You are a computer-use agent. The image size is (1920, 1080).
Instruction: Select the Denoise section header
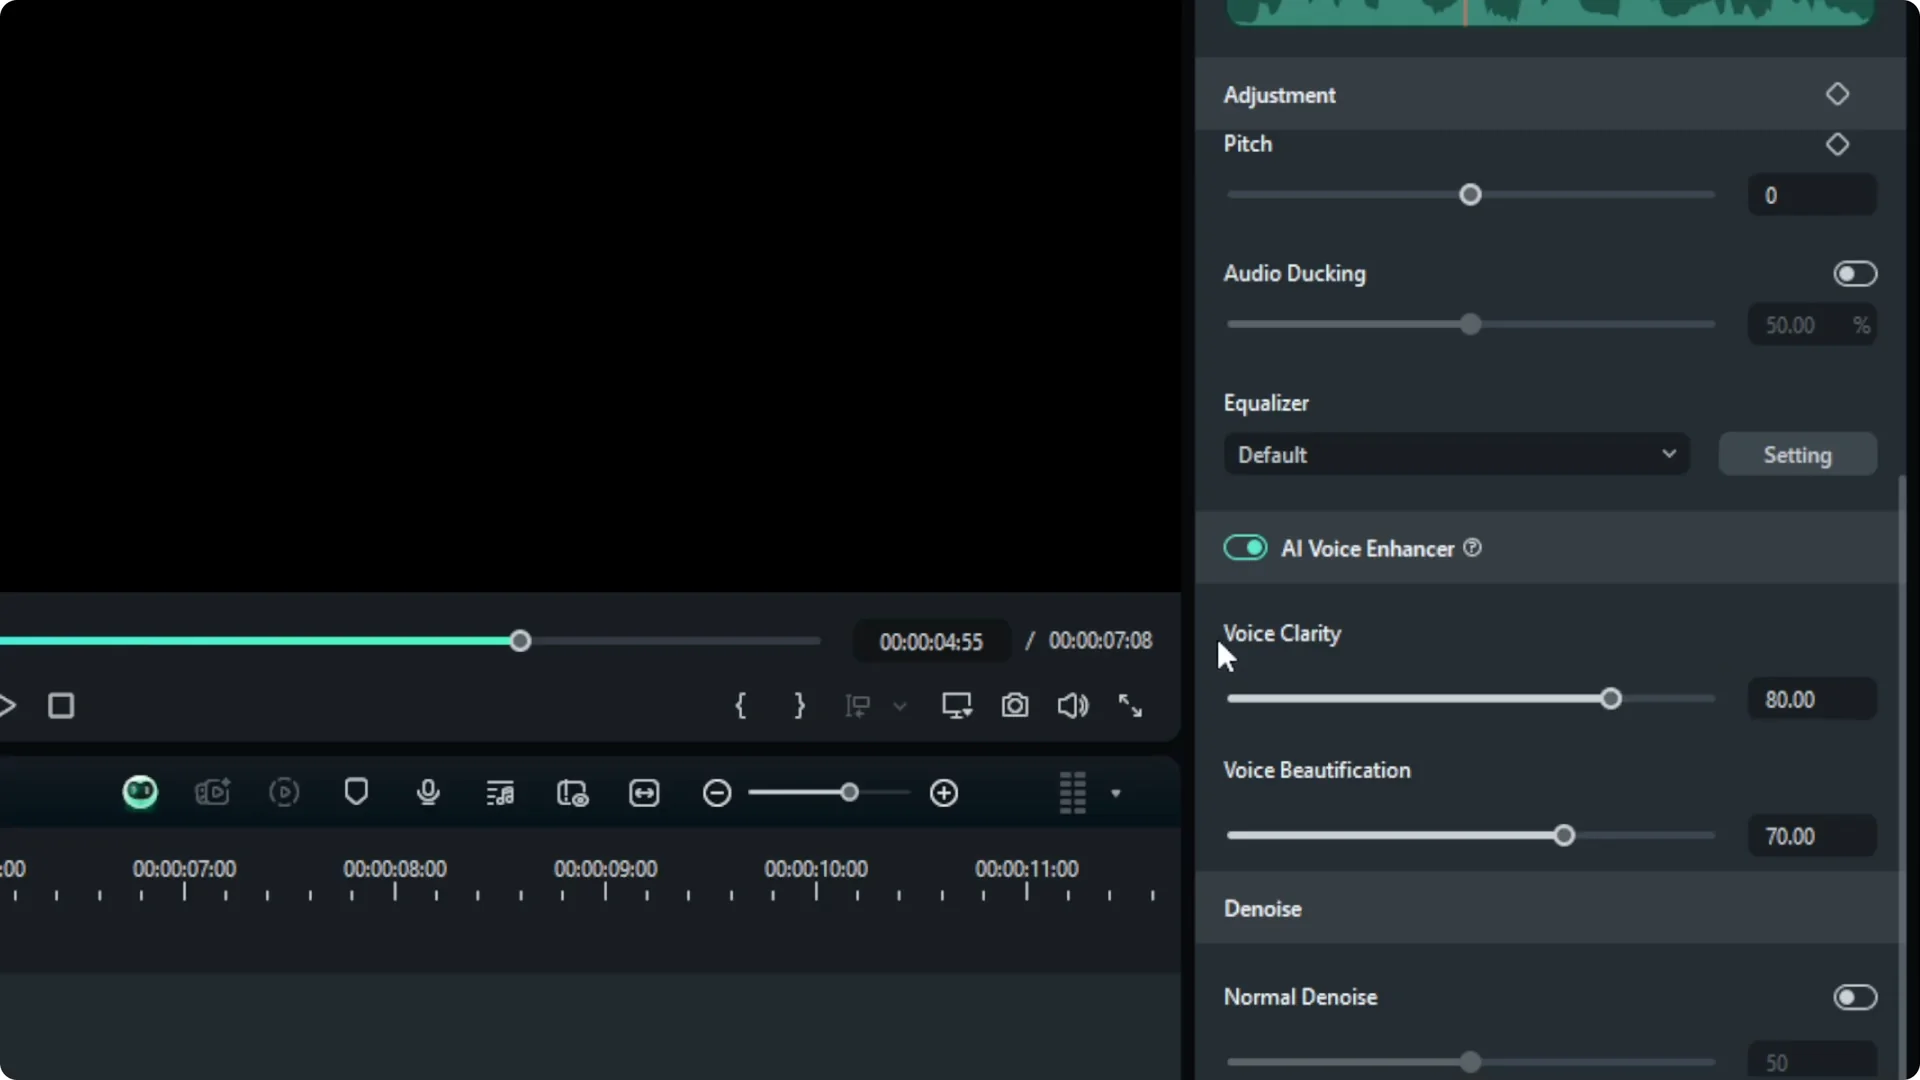point(1262,909)
